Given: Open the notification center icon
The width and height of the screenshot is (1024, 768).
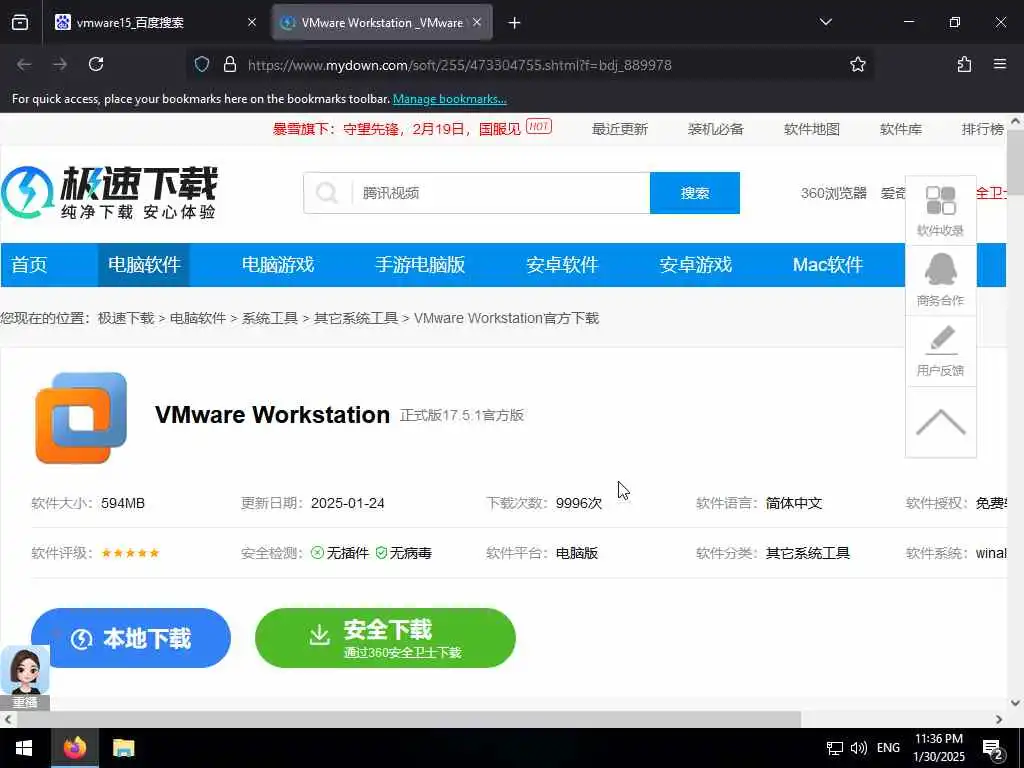Looking at the screenshot, I should 993,749.
